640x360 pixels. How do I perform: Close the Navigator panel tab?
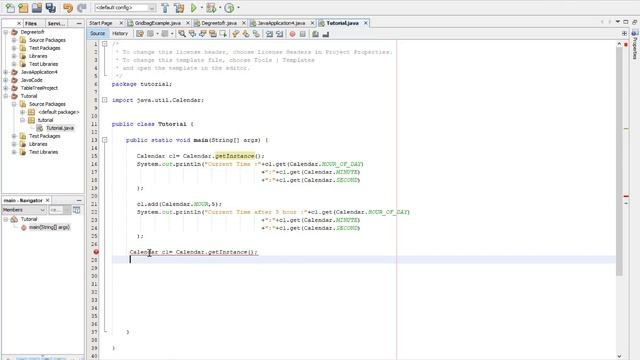coord(48,200)
